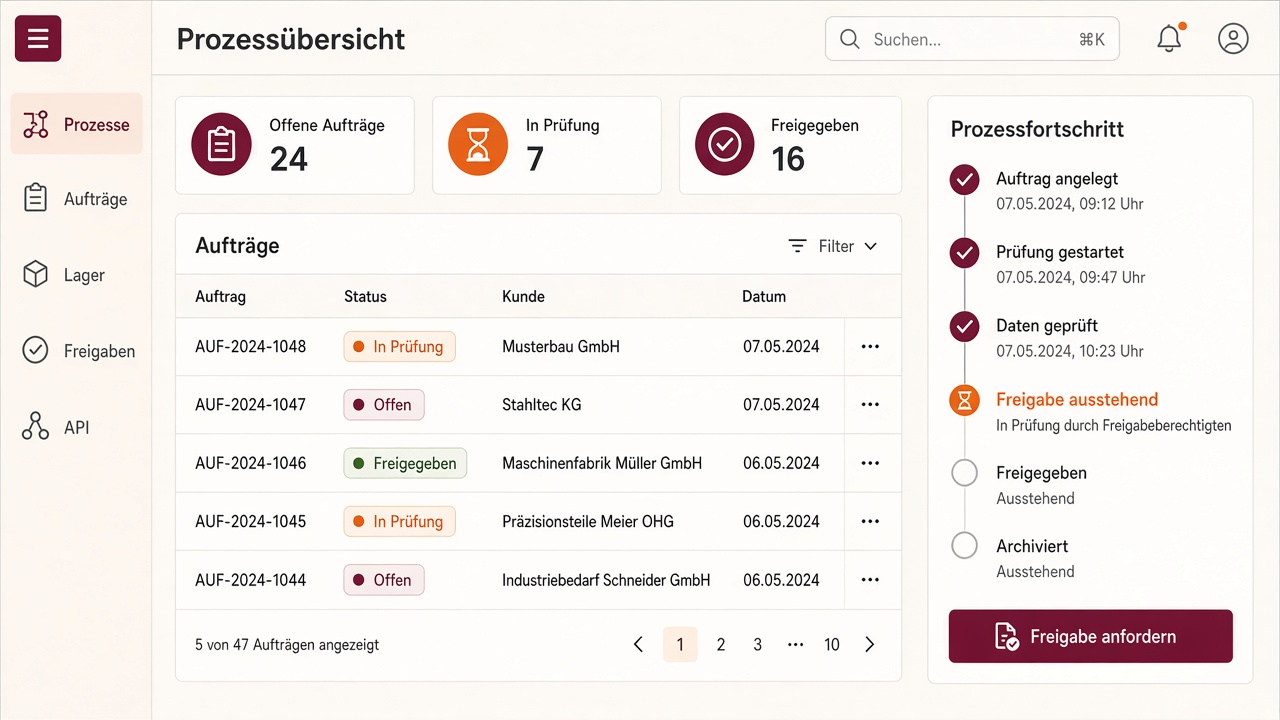Expand the pagination ellipsis

(x=795, y=645)
